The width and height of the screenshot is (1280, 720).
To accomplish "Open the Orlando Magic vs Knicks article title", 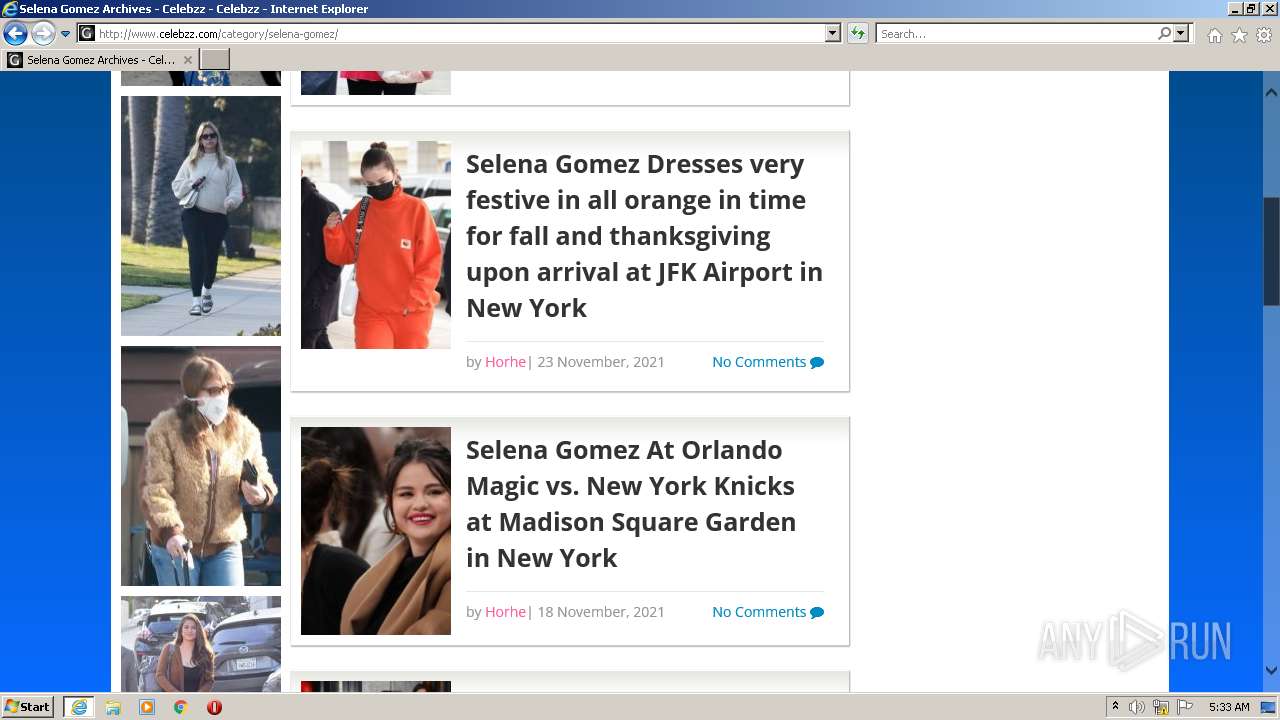I will pos(631,504).
